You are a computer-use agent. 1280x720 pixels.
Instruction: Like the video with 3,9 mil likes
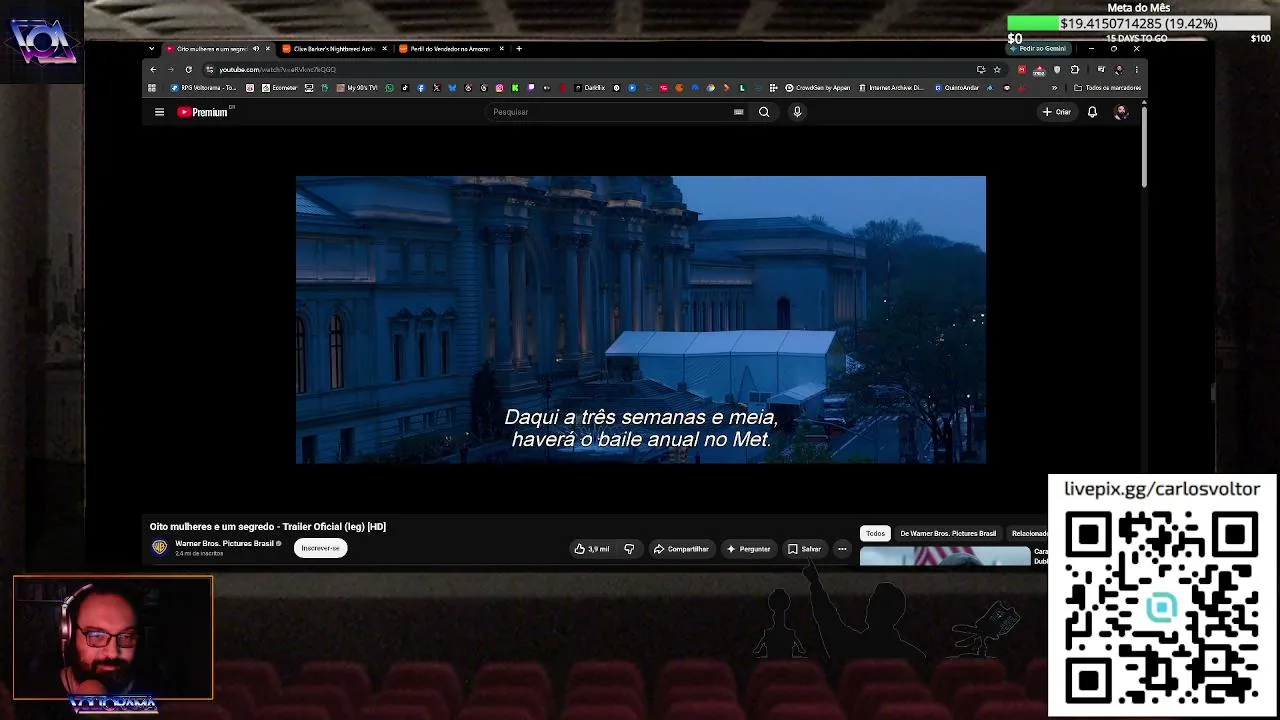[x=592, y=549]
